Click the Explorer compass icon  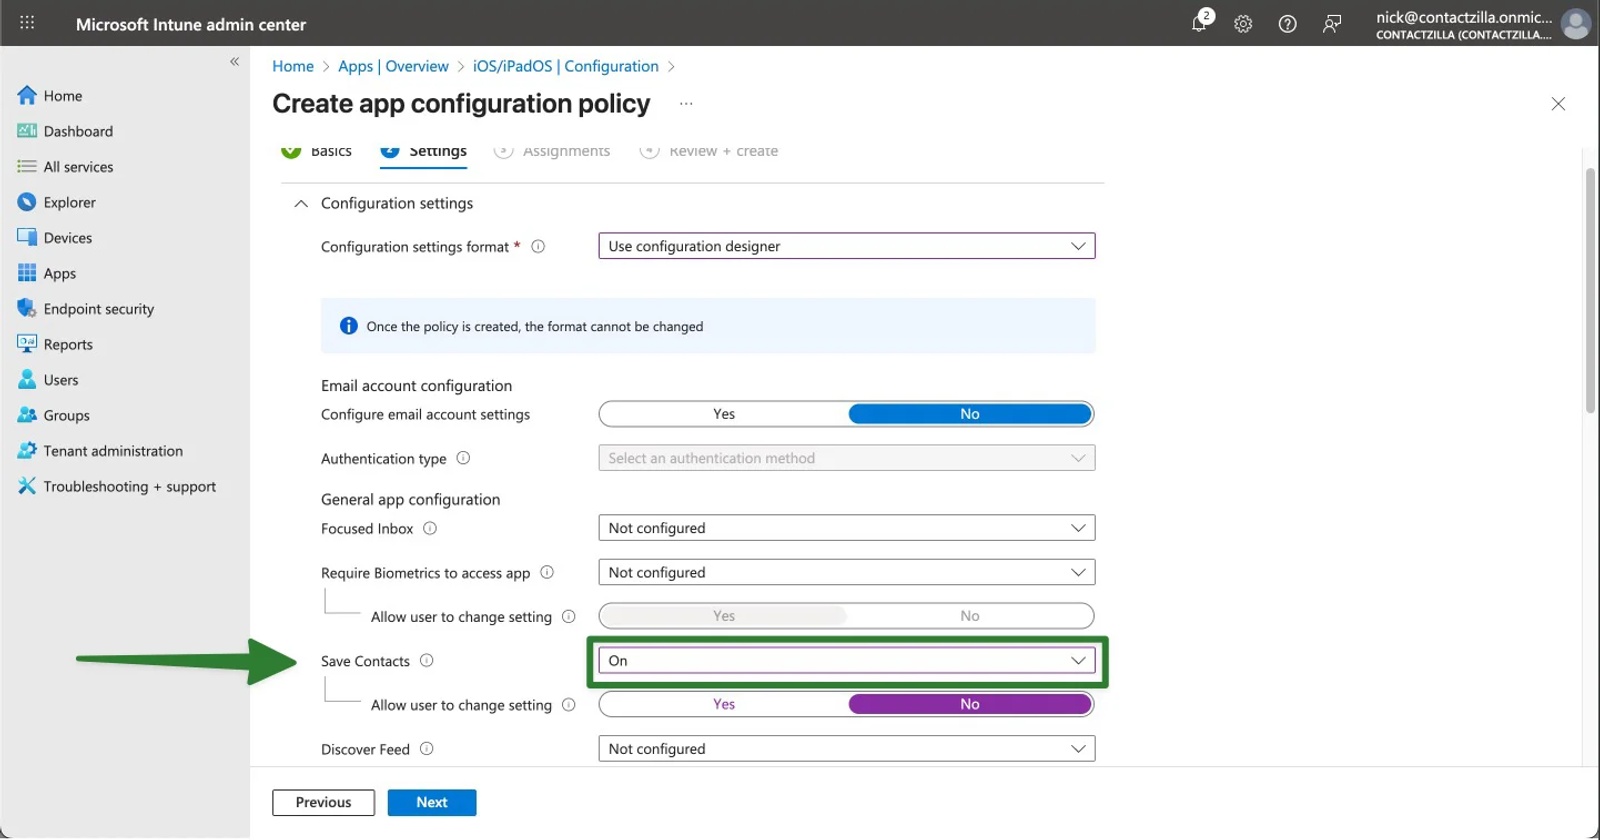click(27, 202)
